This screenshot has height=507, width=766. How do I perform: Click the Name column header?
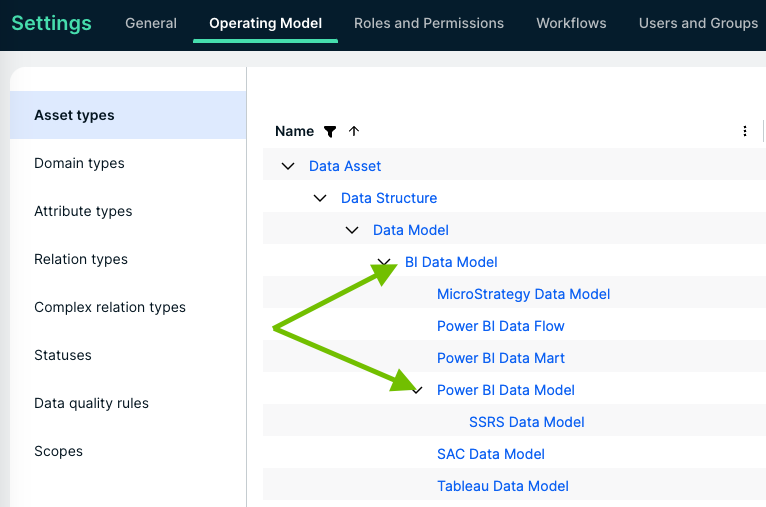294,131
